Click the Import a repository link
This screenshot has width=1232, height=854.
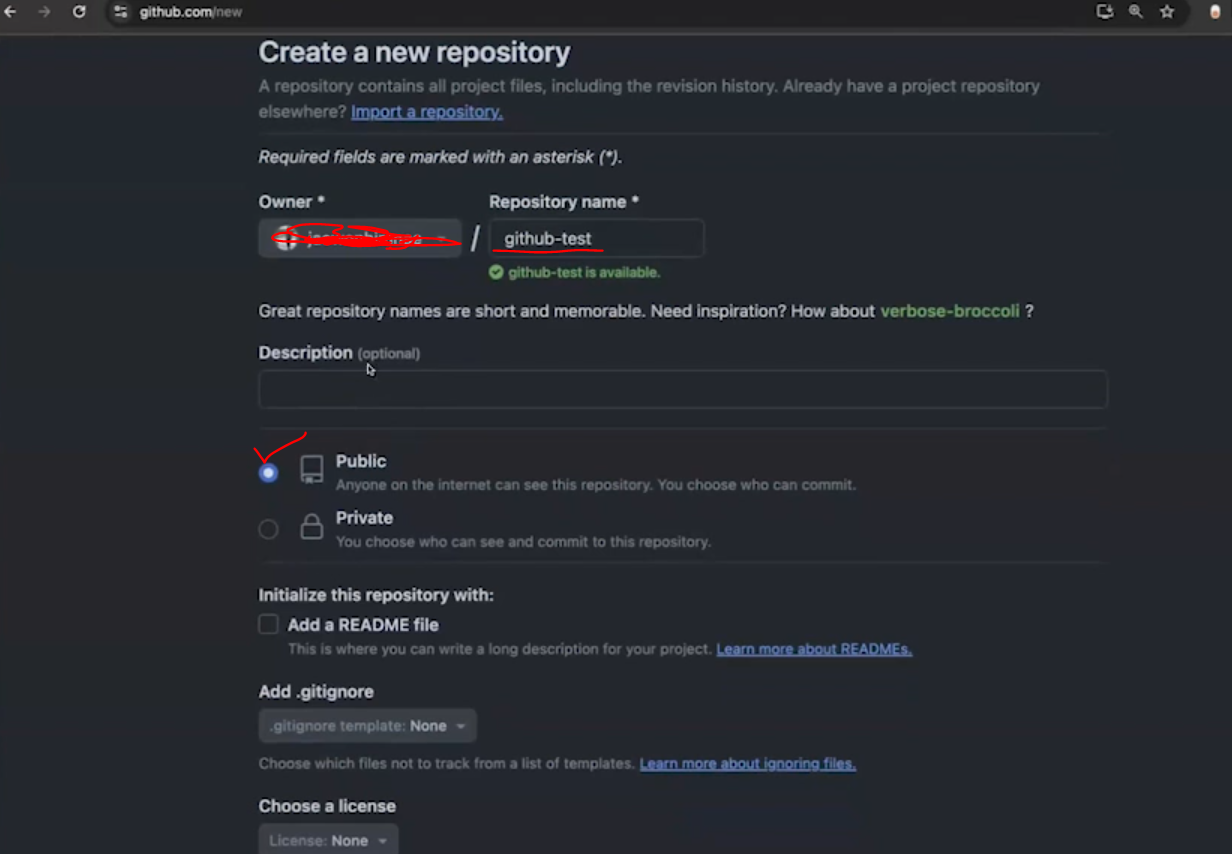click(x=427, y=112)
